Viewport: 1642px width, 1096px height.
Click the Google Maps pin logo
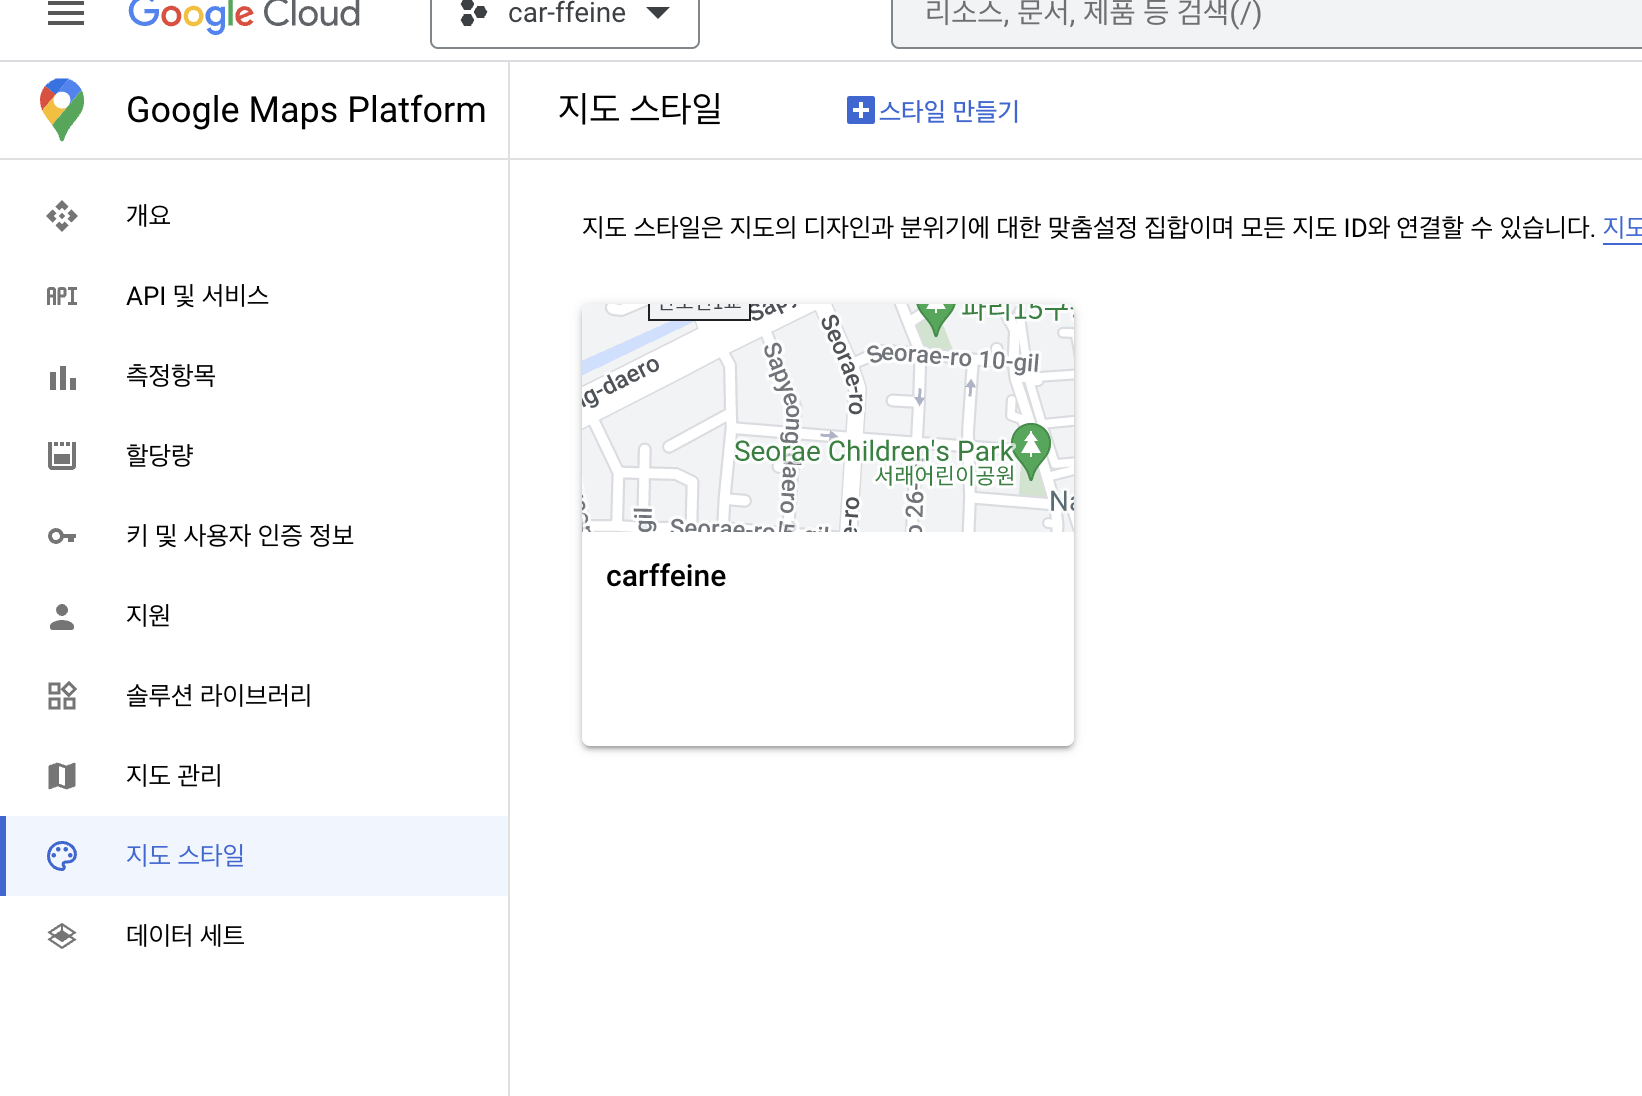pyautogui.click(x=62, y=109)
